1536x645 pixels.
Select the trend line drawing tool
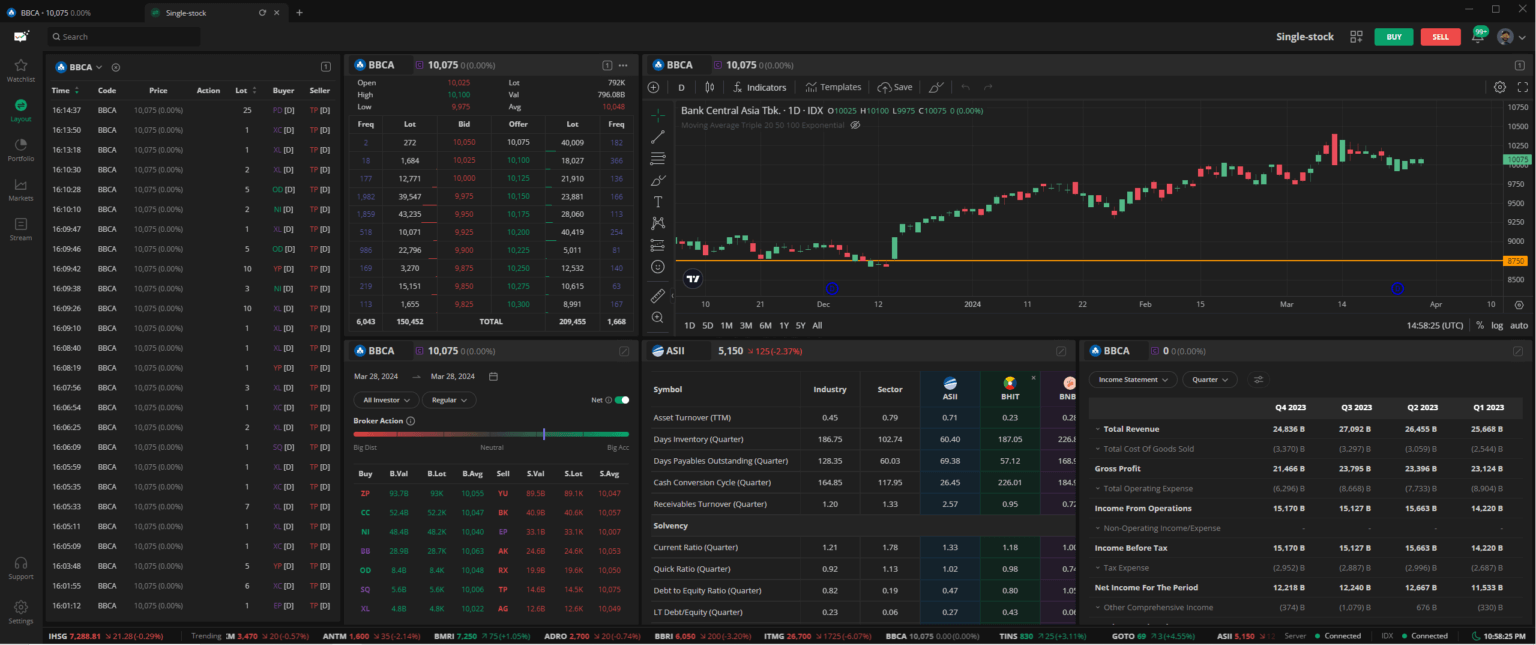coord(657,137)
